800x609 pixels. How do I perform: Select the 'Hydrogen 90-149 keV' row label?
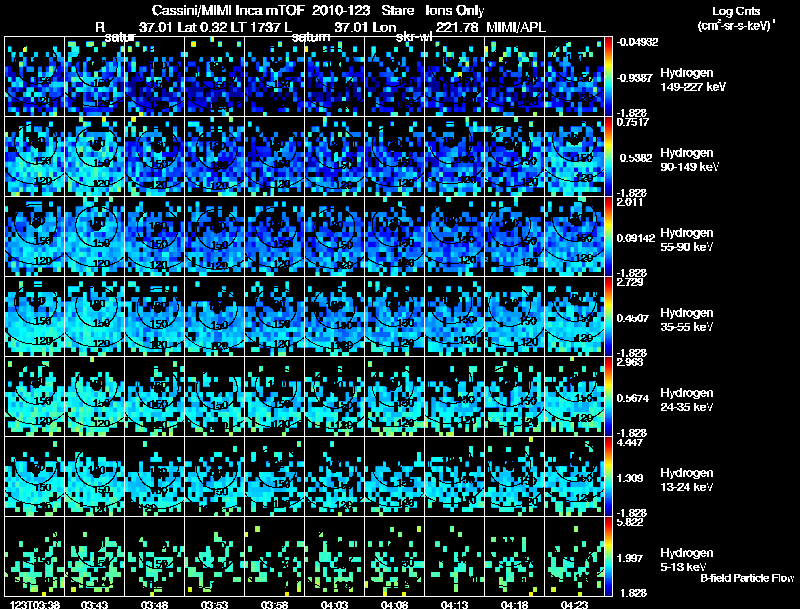tap(689, 160)
